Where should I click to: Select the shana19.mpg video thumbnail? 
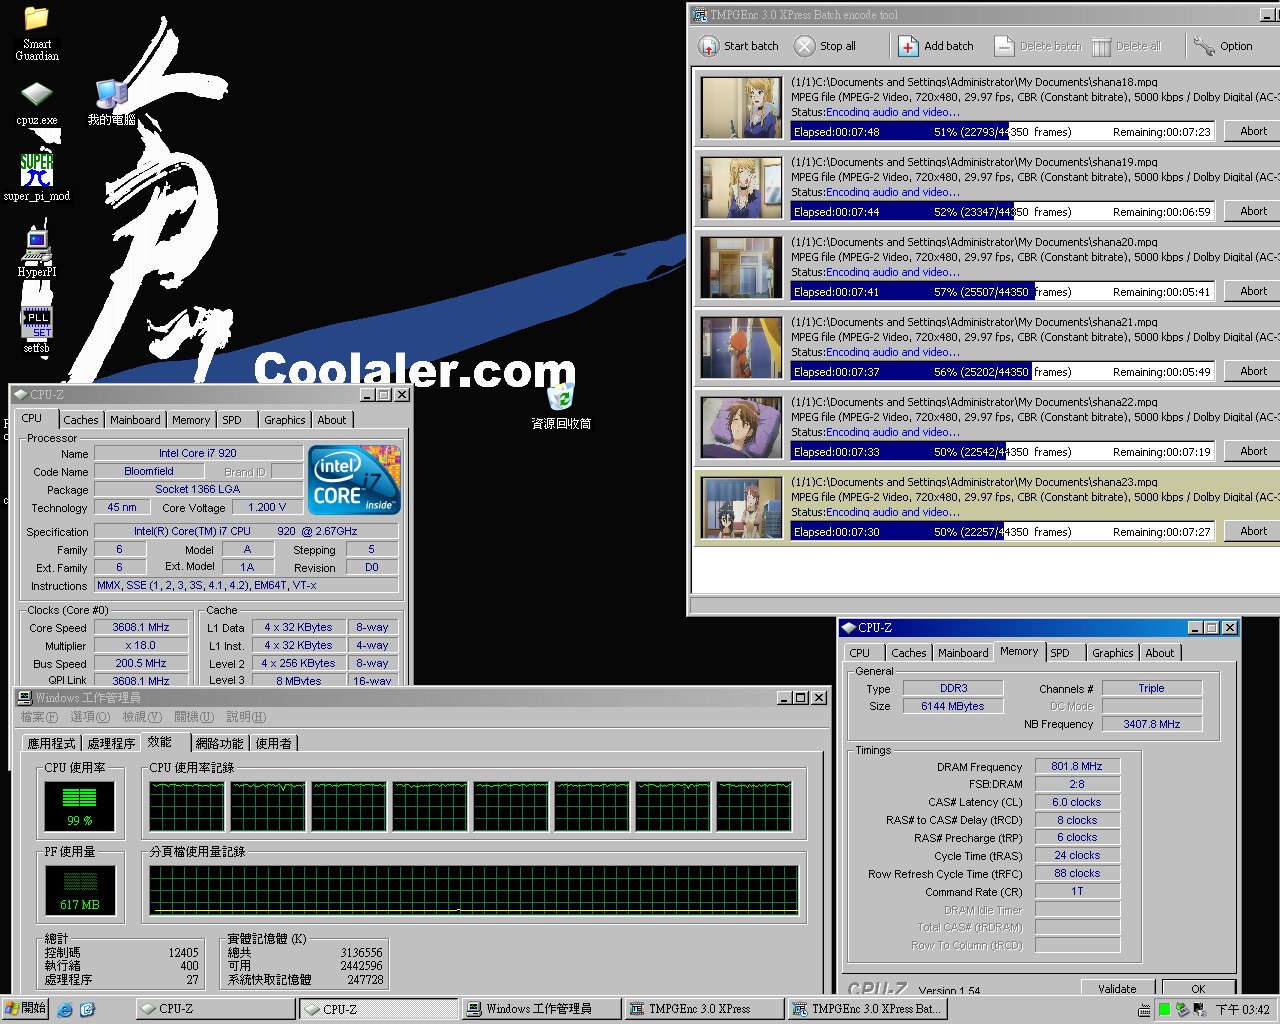[x=741, y=187]
